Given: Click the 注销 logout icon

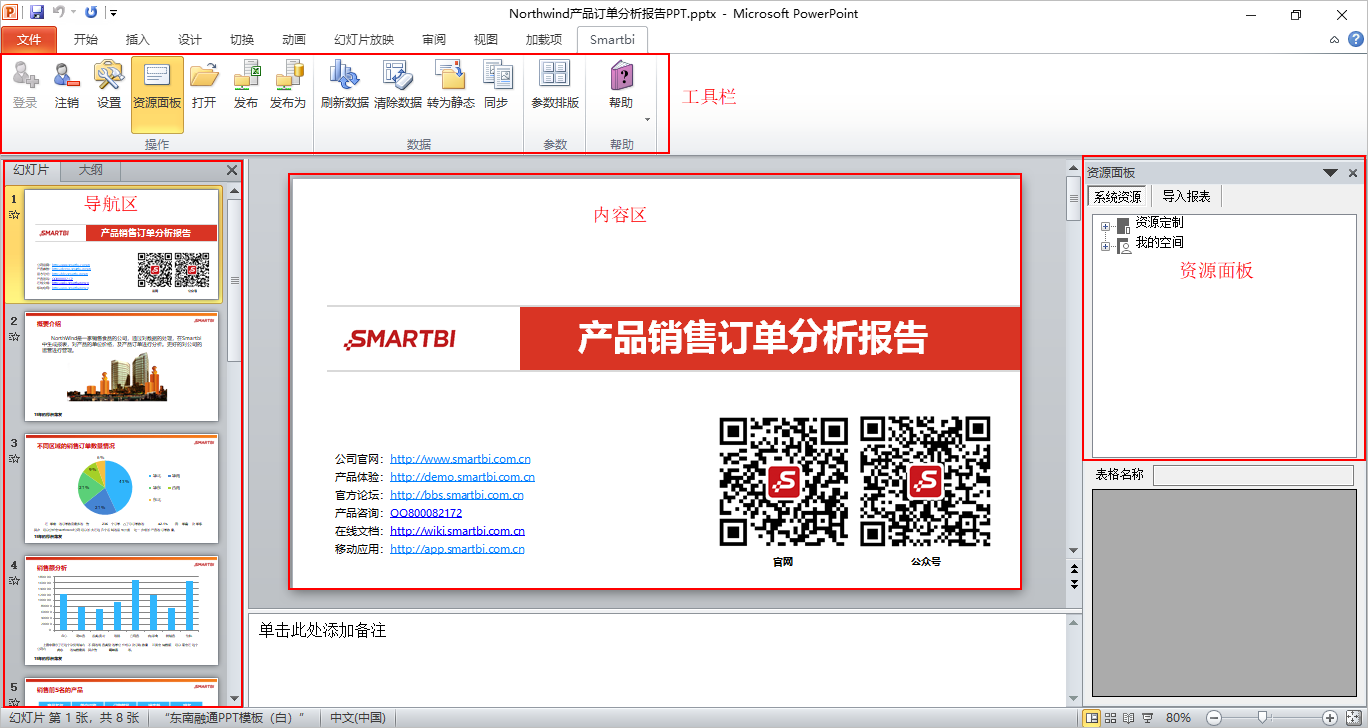Looking at the screenshot, I should (67, 76).
